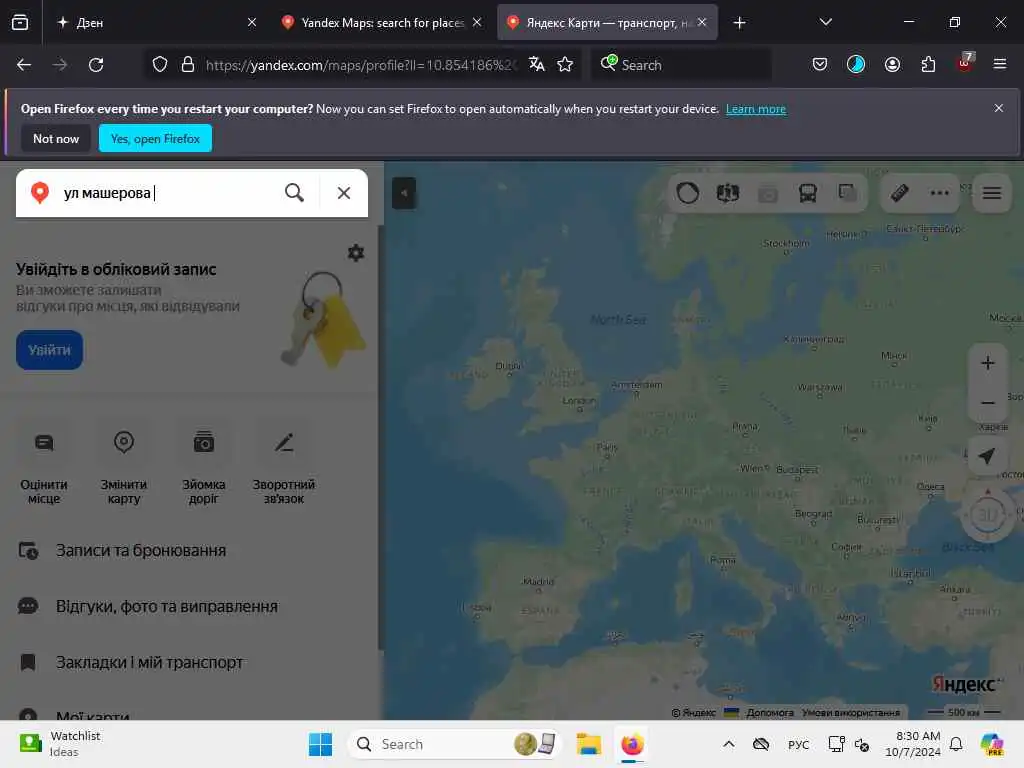Click taskbar Search box
The image size is (1024, 768).
pos(456,744)
